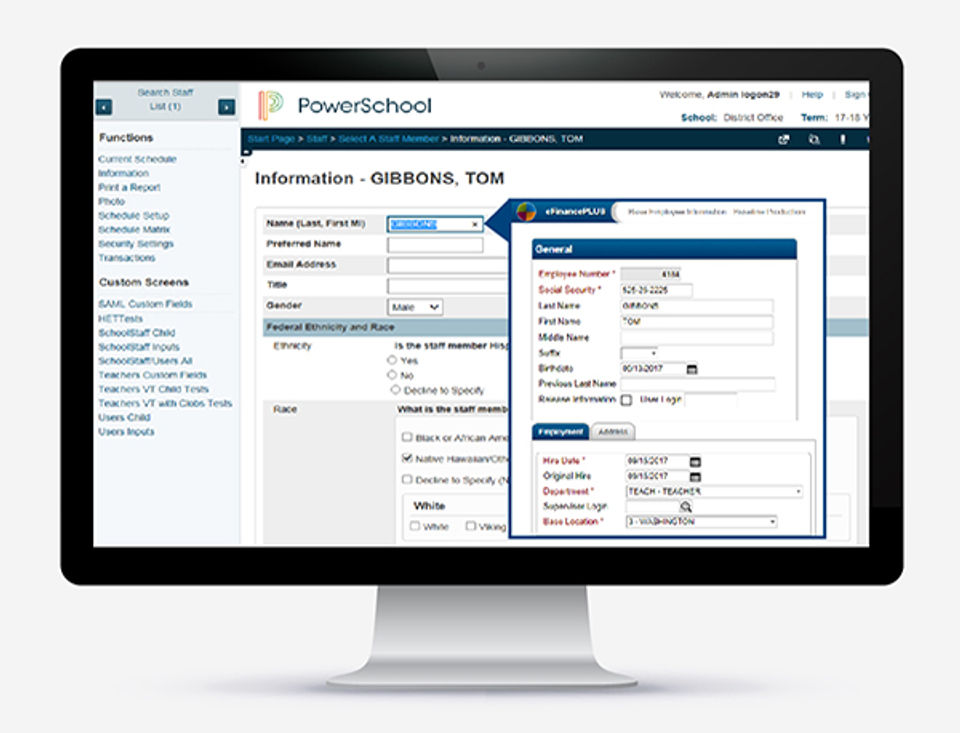This screenshot has height=733, width=960.
Task: Open the Hire Date calendar picker
Action: [695, 462]
